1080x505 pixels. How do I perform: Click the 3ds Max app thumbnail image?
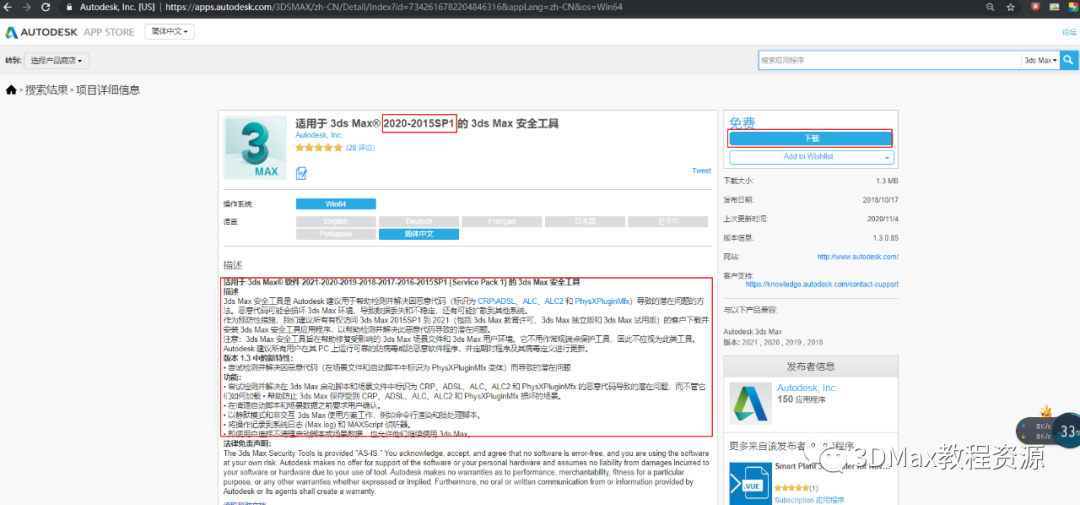[255, 147]
